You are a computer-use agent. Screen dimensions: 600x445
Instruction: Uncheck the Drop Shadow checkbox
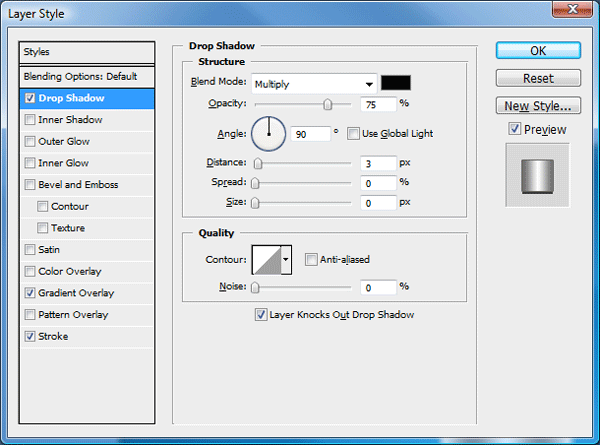(30, 98)
